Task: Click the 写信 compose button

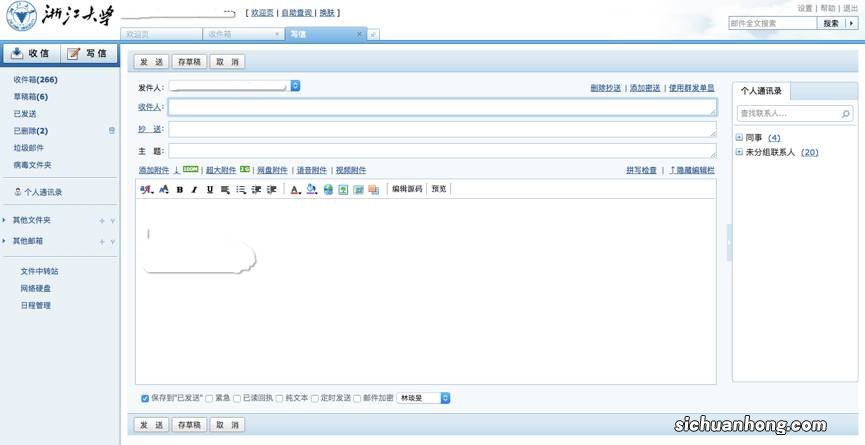Action: tap(88, 53)
